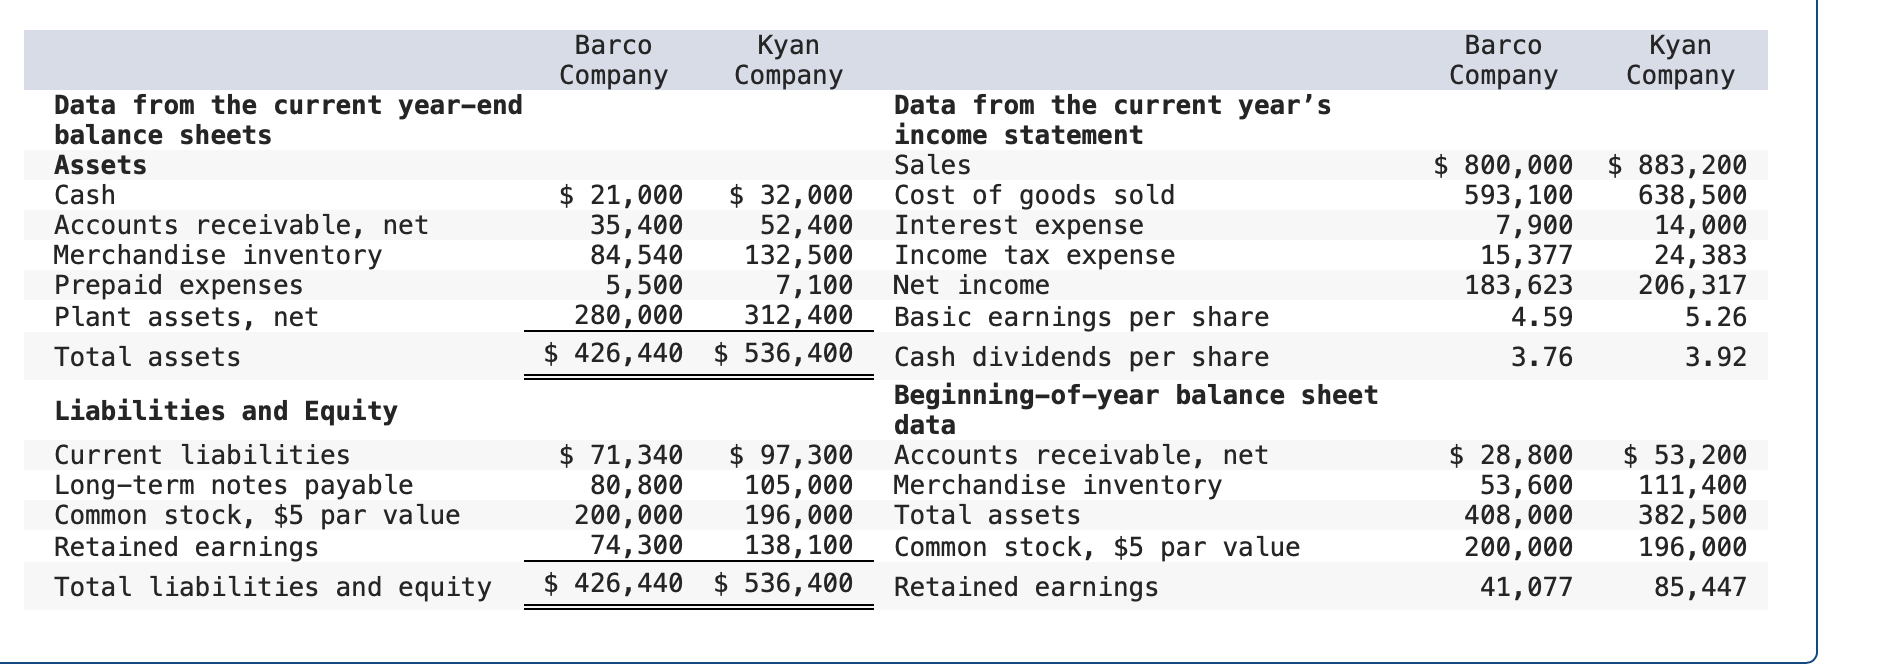
Task: Click Barco net income 183,623
Action: [x=1518, y=285]
